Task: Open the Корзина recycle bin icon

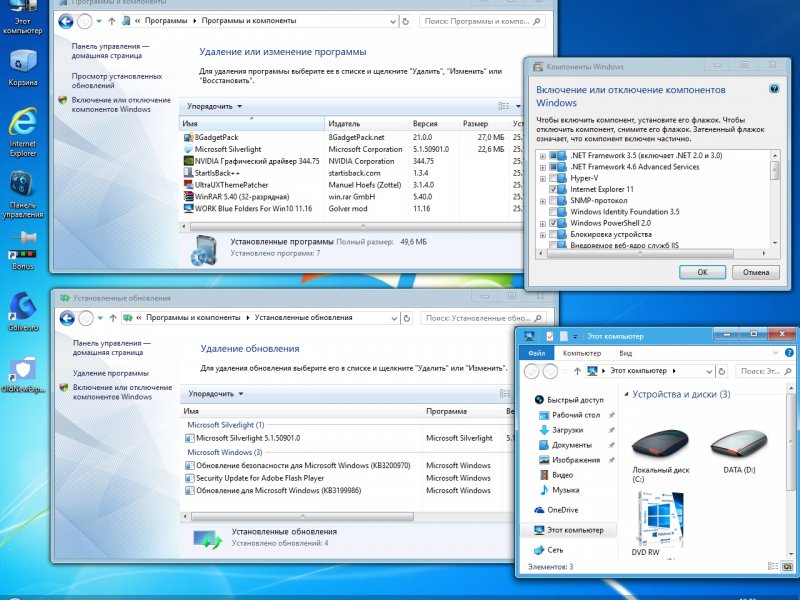Action: tap(23, 67)
